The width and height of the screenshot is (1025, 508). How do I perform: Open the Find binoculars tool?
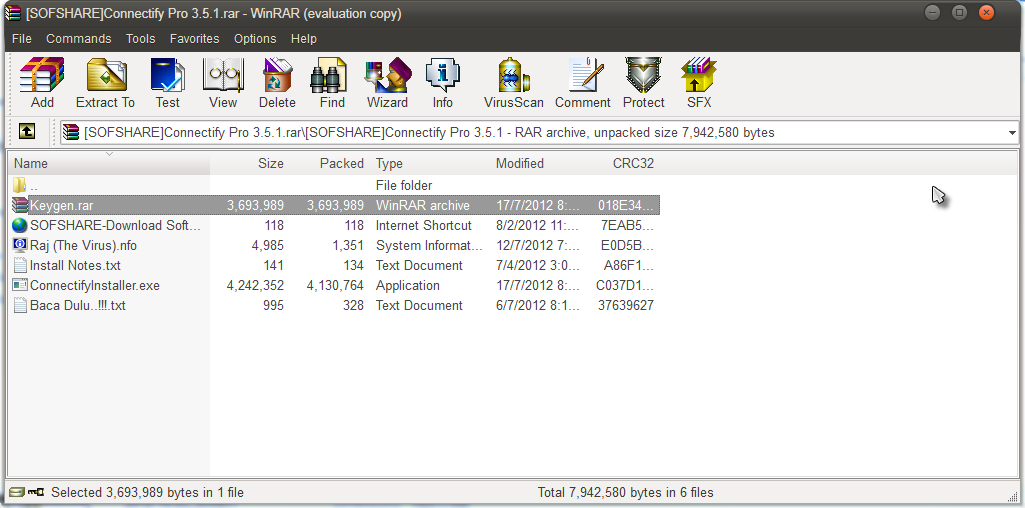(332, 83)
